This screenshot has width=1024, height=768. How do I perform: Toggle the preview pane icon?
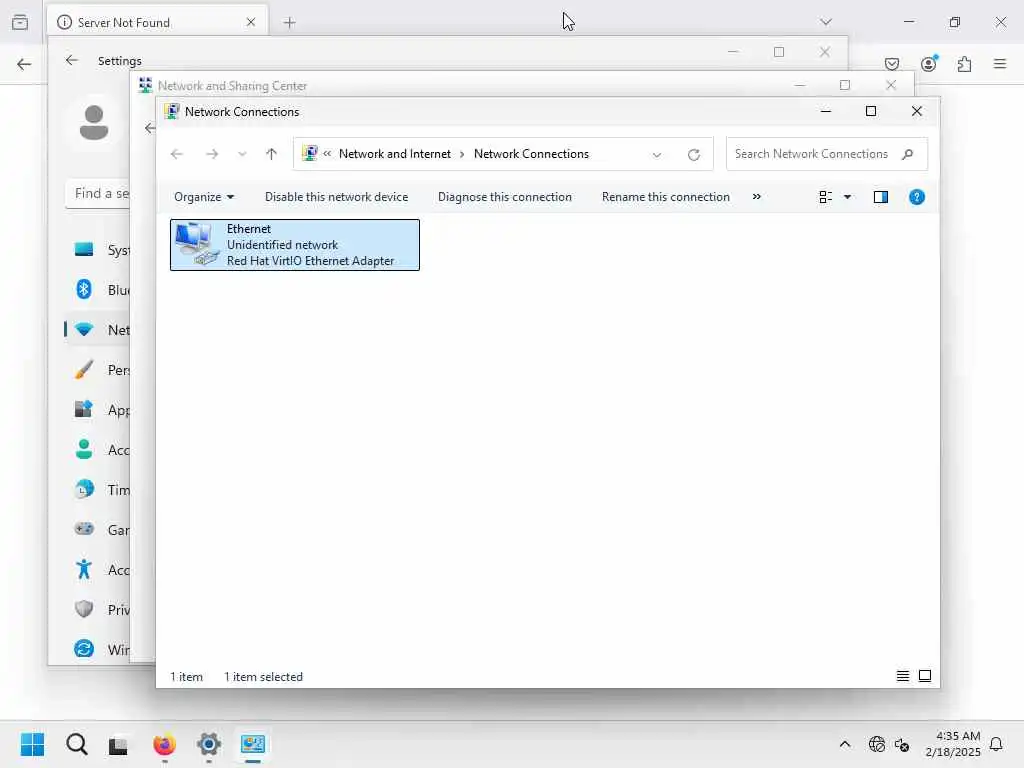point(880,197)
